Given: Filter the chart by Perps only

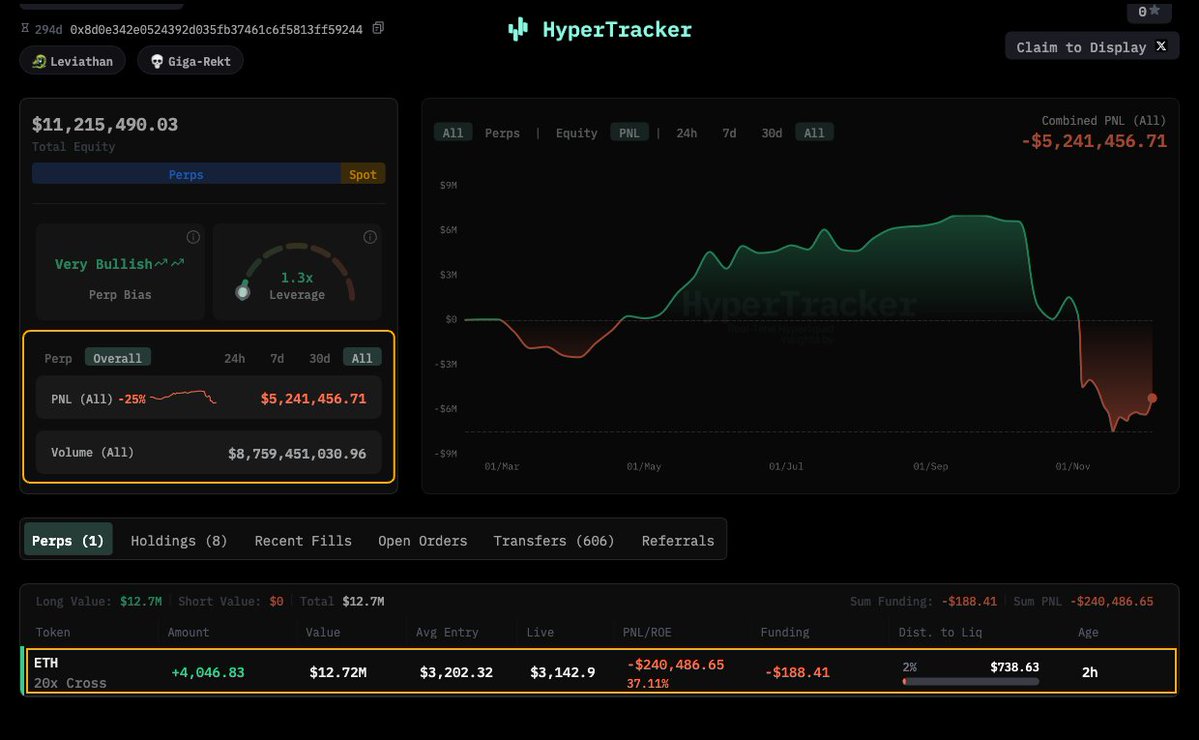Looking at the screenshot, I should pos(502,132).
